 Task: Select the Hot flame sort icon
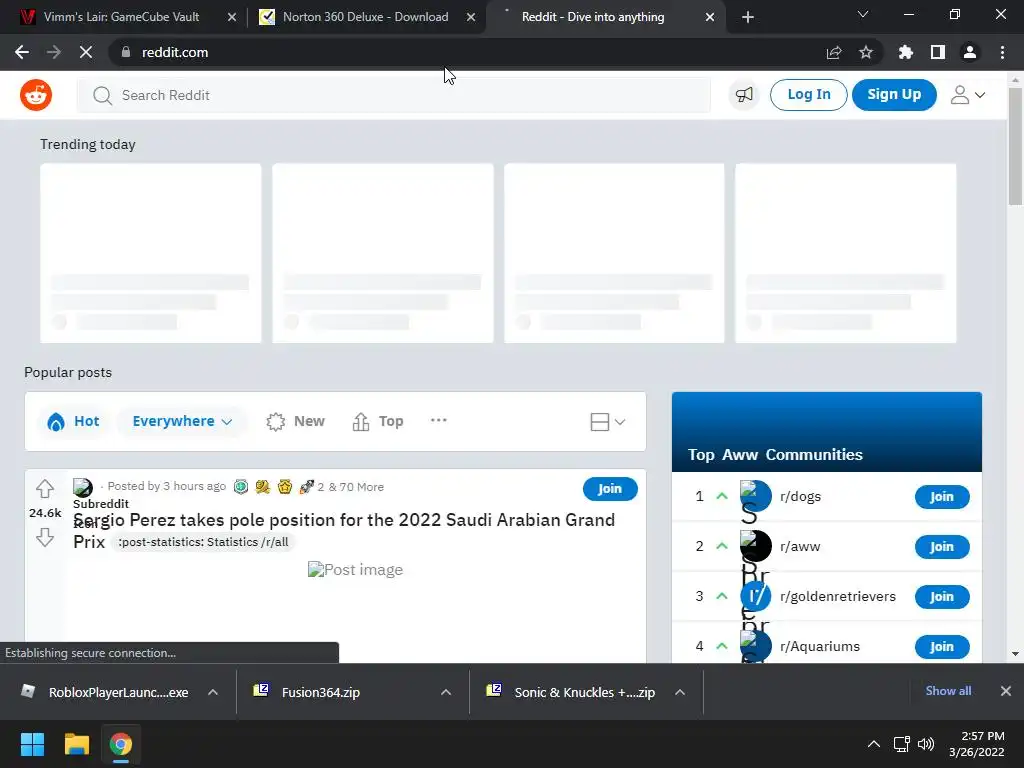tap(56, 422)
